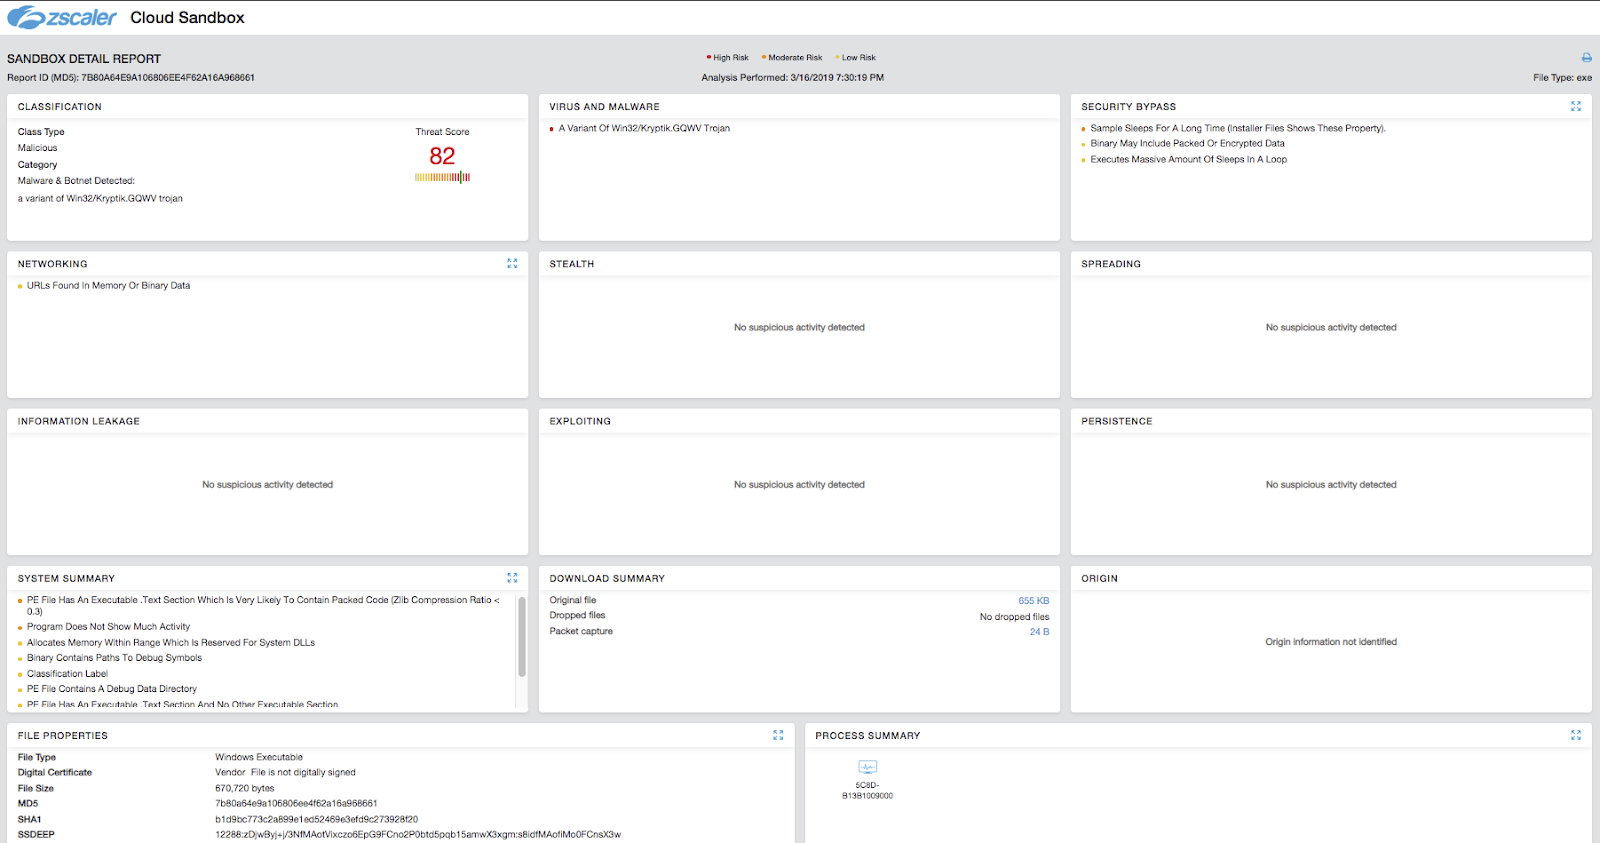Screen dimensions: 1600x843
Task: Click the print report icon
Action: click(1586, 58)
